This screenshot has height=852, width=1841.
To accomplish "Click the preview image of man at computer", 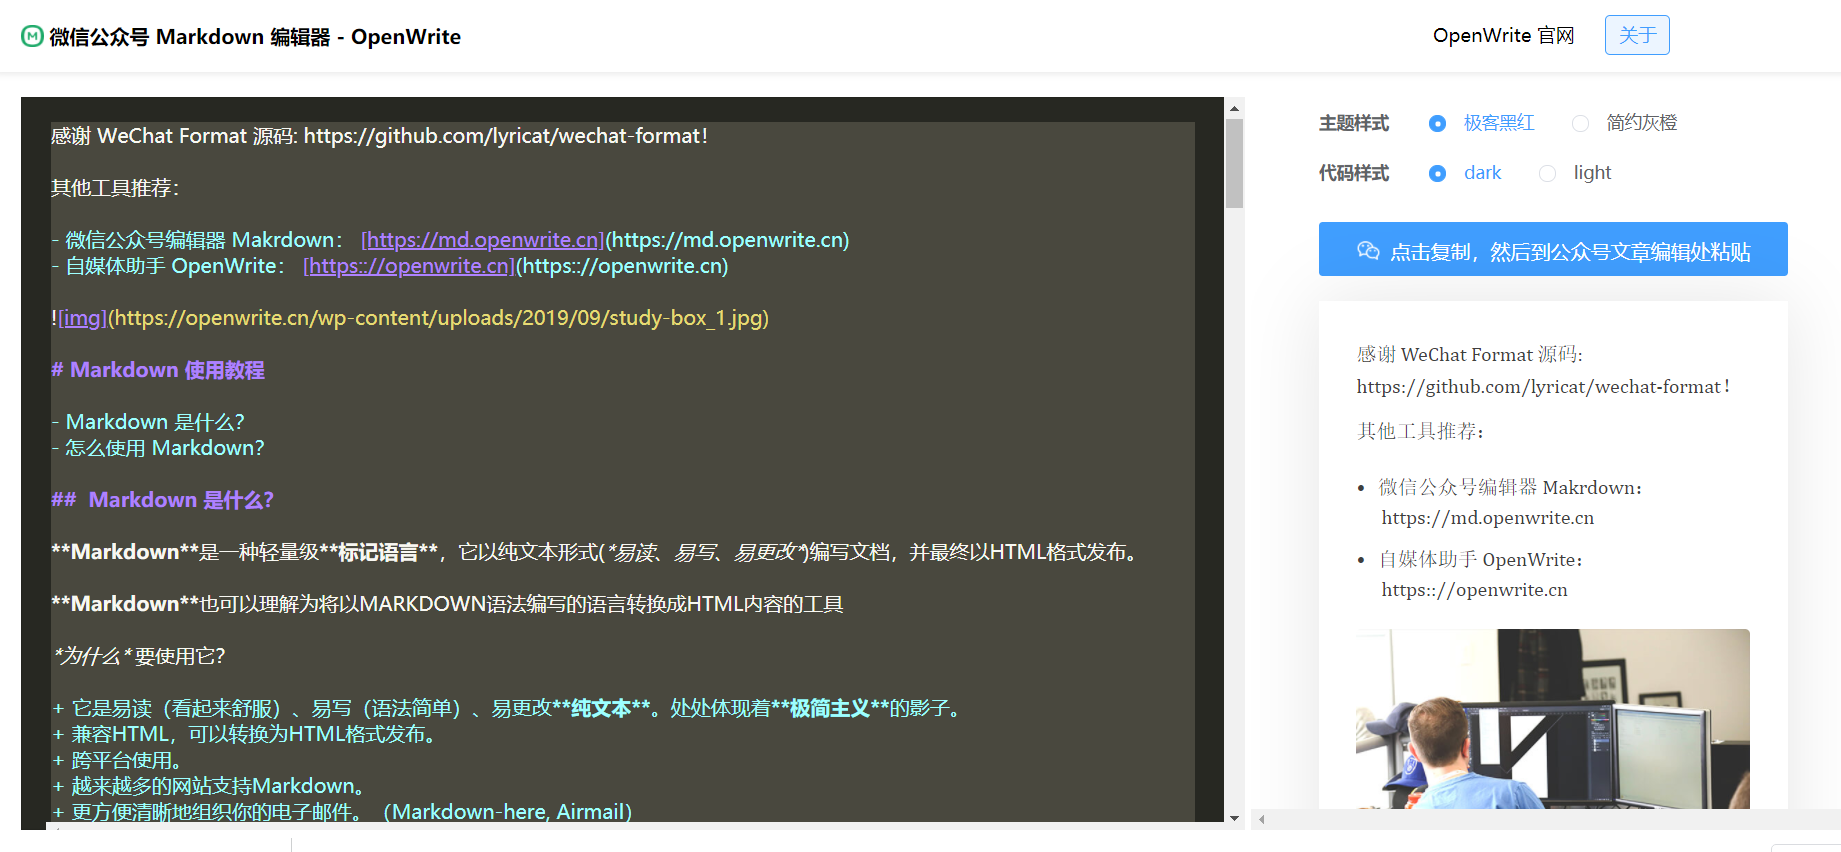I will (x=1553, y=718).
